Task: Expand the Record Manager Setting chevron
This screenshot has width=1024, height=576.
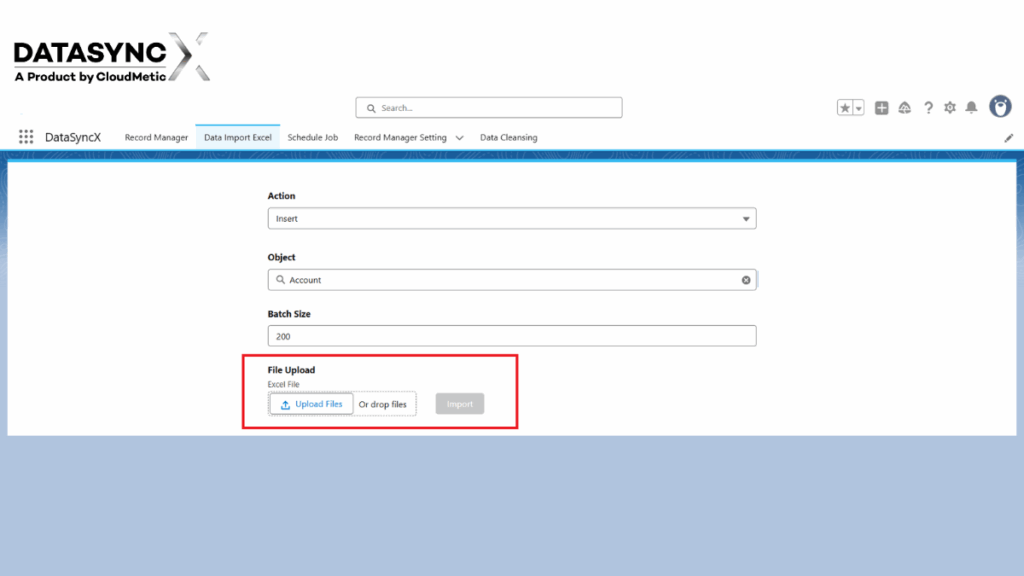Action: point(459,138)
